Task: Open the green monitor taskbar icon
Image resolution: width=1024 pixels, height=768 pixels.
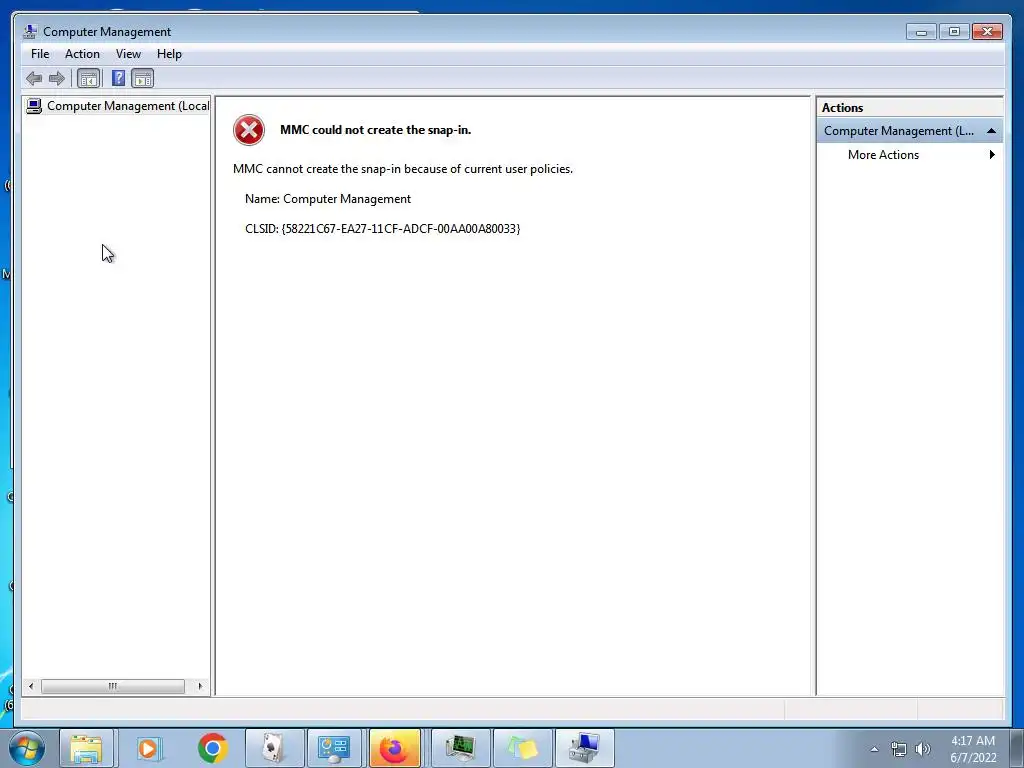Action: pos(460,748)
